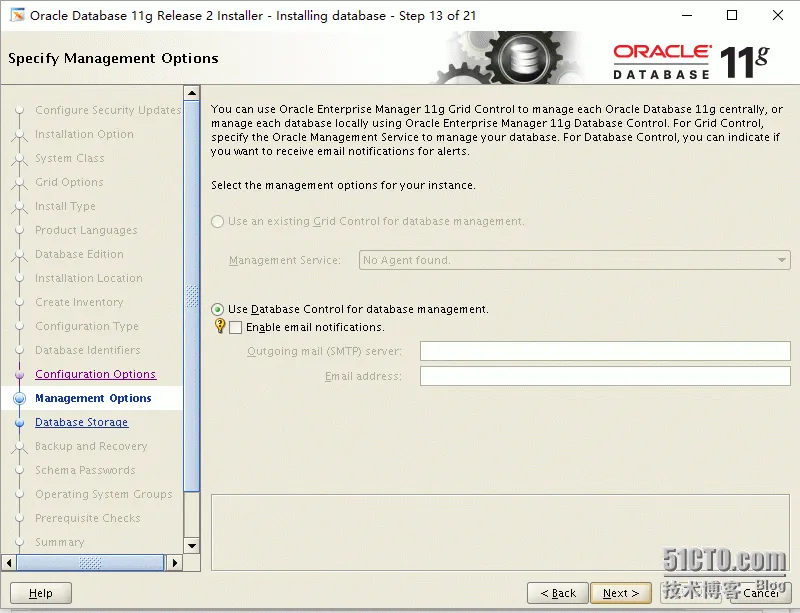Screen dimensions: 800x613
Task: Click sidebar scroll right arrow
Action: (174, 563)
